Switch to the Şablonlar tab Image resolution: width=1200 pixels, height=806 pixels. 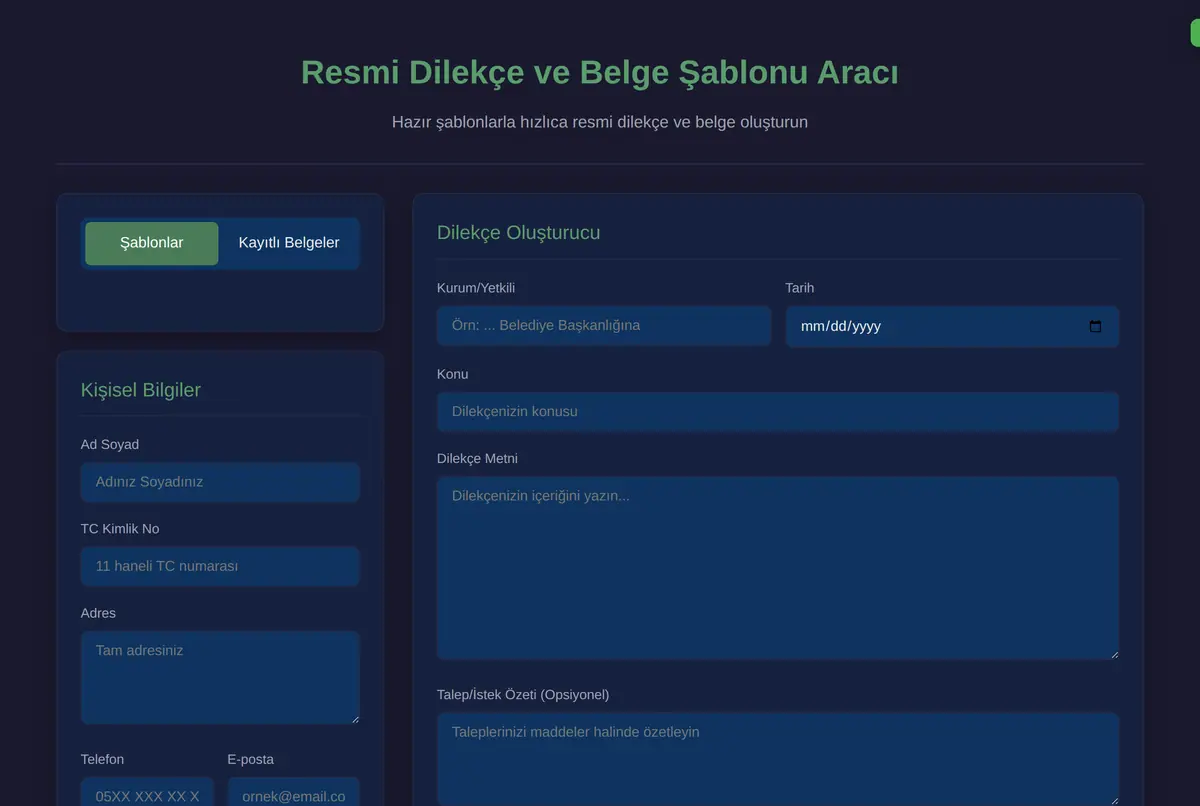151,243
